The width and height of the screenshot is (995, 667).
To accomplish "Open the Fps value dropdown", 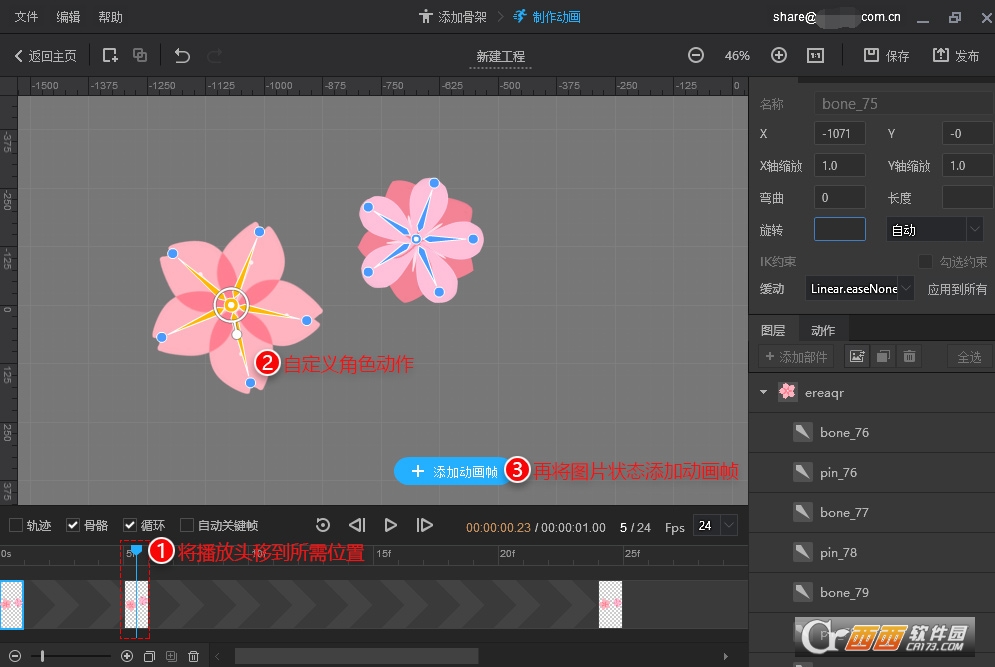I will pyautogui.click(x=728, y=525).
